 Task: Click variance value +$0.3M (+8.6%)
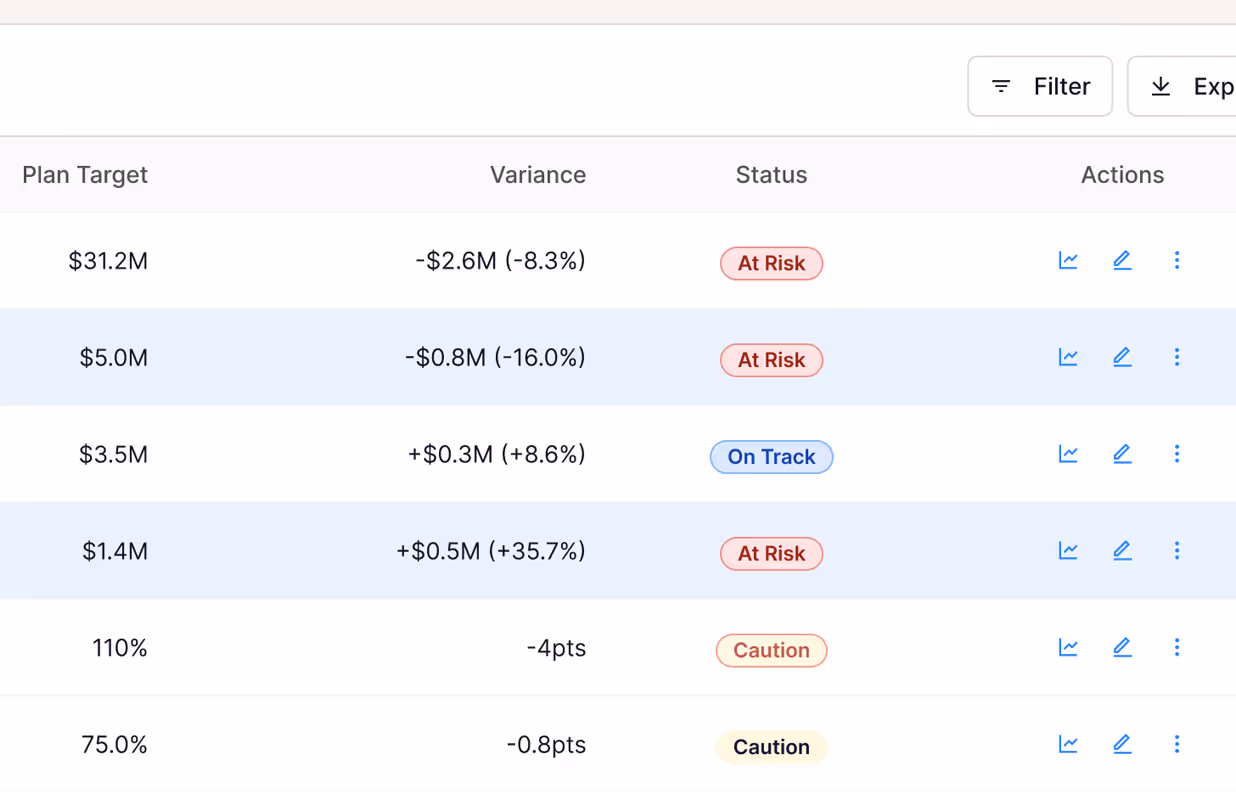pyautogui.click(x=497, y=455)
